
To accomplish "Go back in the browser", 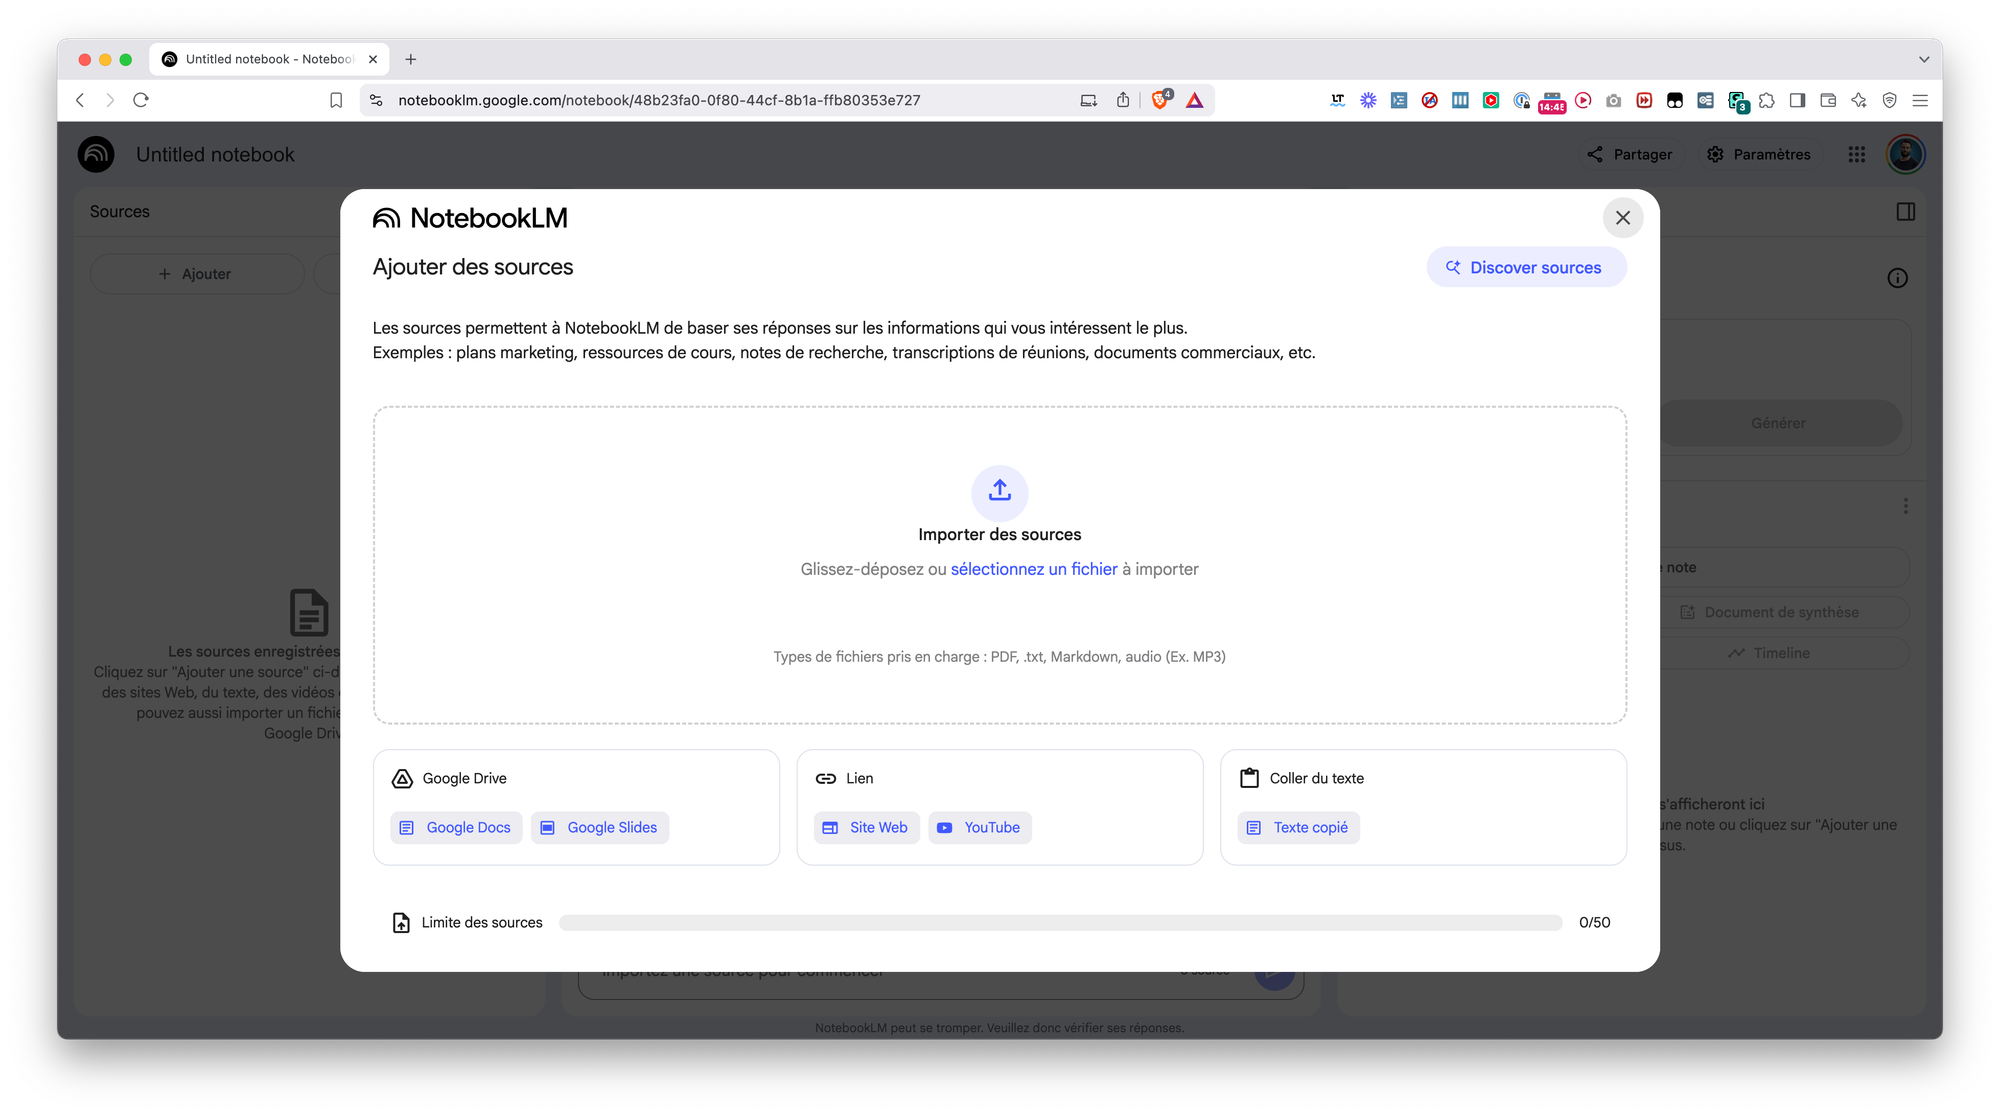I will [x=80, y=100].
